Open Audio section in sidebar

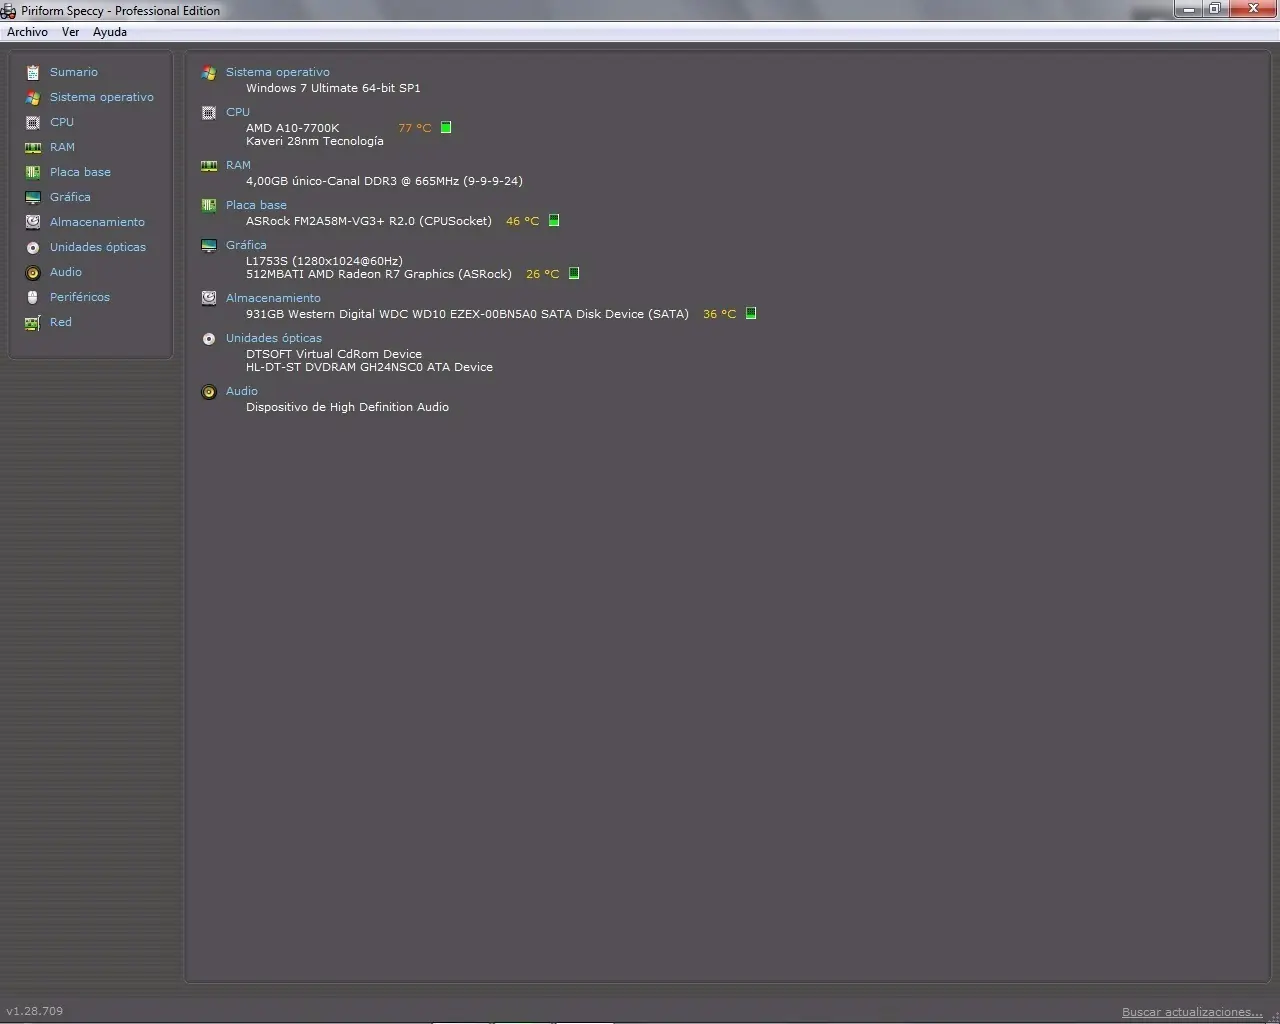[x=66, y=272]
